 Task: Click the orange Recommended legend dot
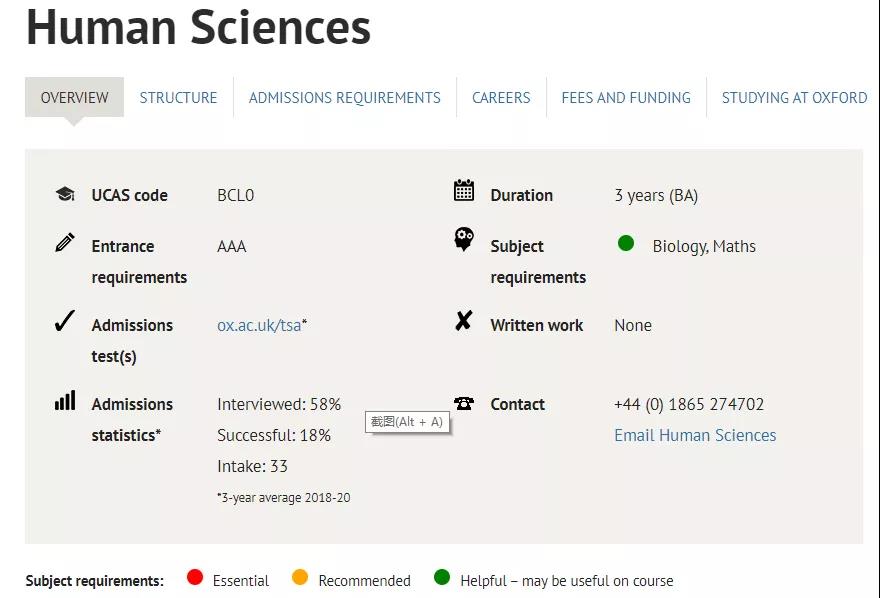coord(300,577)
